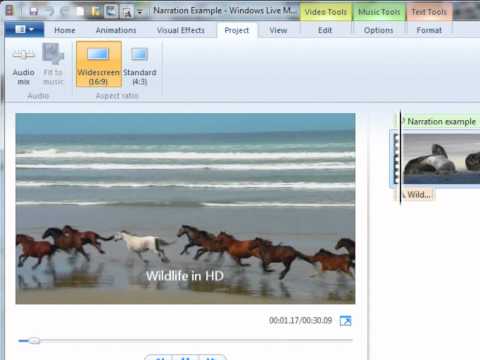Expand the Customize Quick Access Toolbar arrow
This screenshot has width=480, height=360.
(x=140, y=13)
